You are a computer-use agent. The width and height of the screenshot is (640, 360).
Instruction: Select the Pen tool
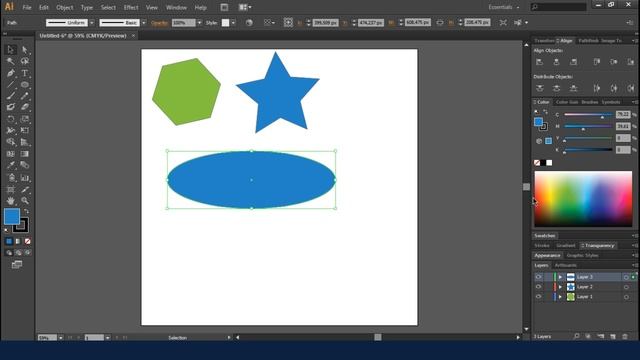11,73
